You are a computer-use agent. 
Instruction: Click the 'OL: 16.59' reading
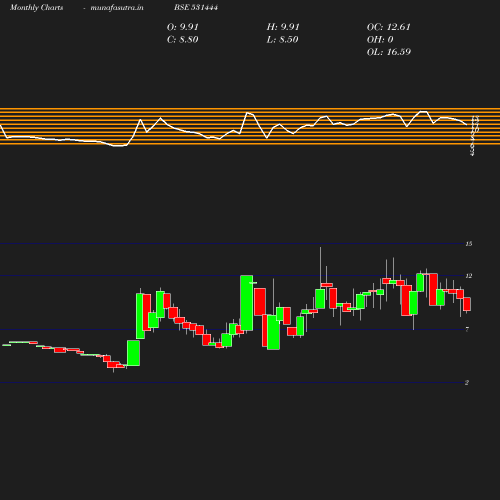click(389, 52)
